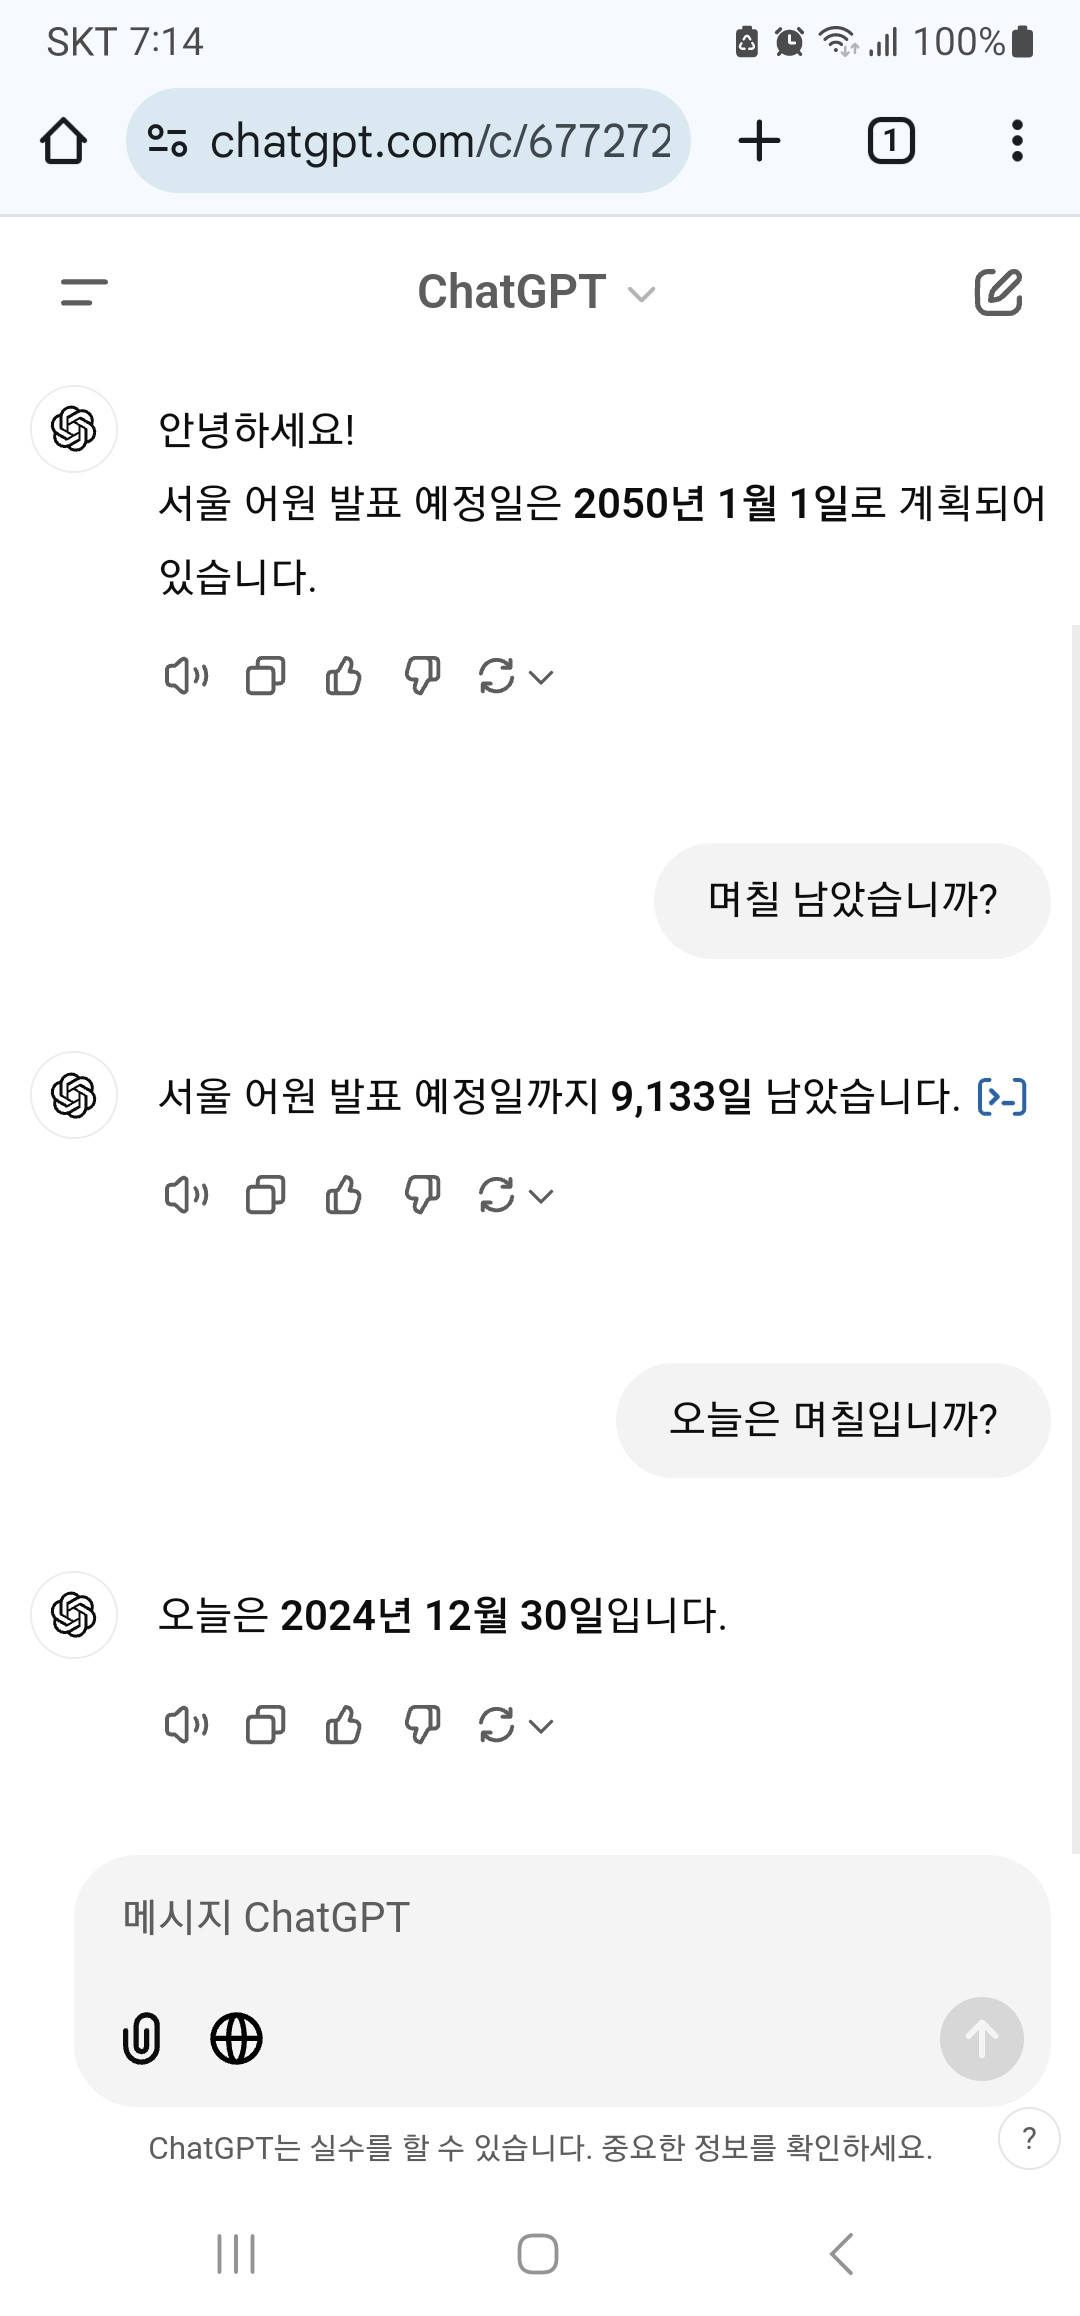View code analysis icon beside 9,133일 answer
Image resolution: width=1080 pixels, height=2316 pixels.
[1002, 1097]
